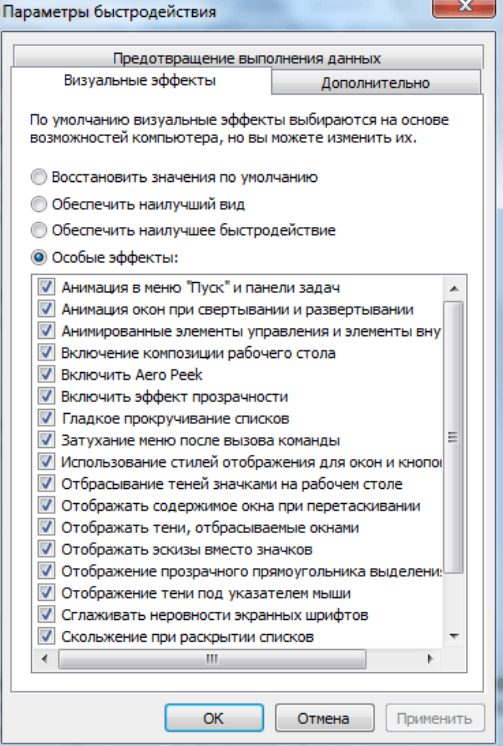Click the vertical scrollbar thumb

454,437
